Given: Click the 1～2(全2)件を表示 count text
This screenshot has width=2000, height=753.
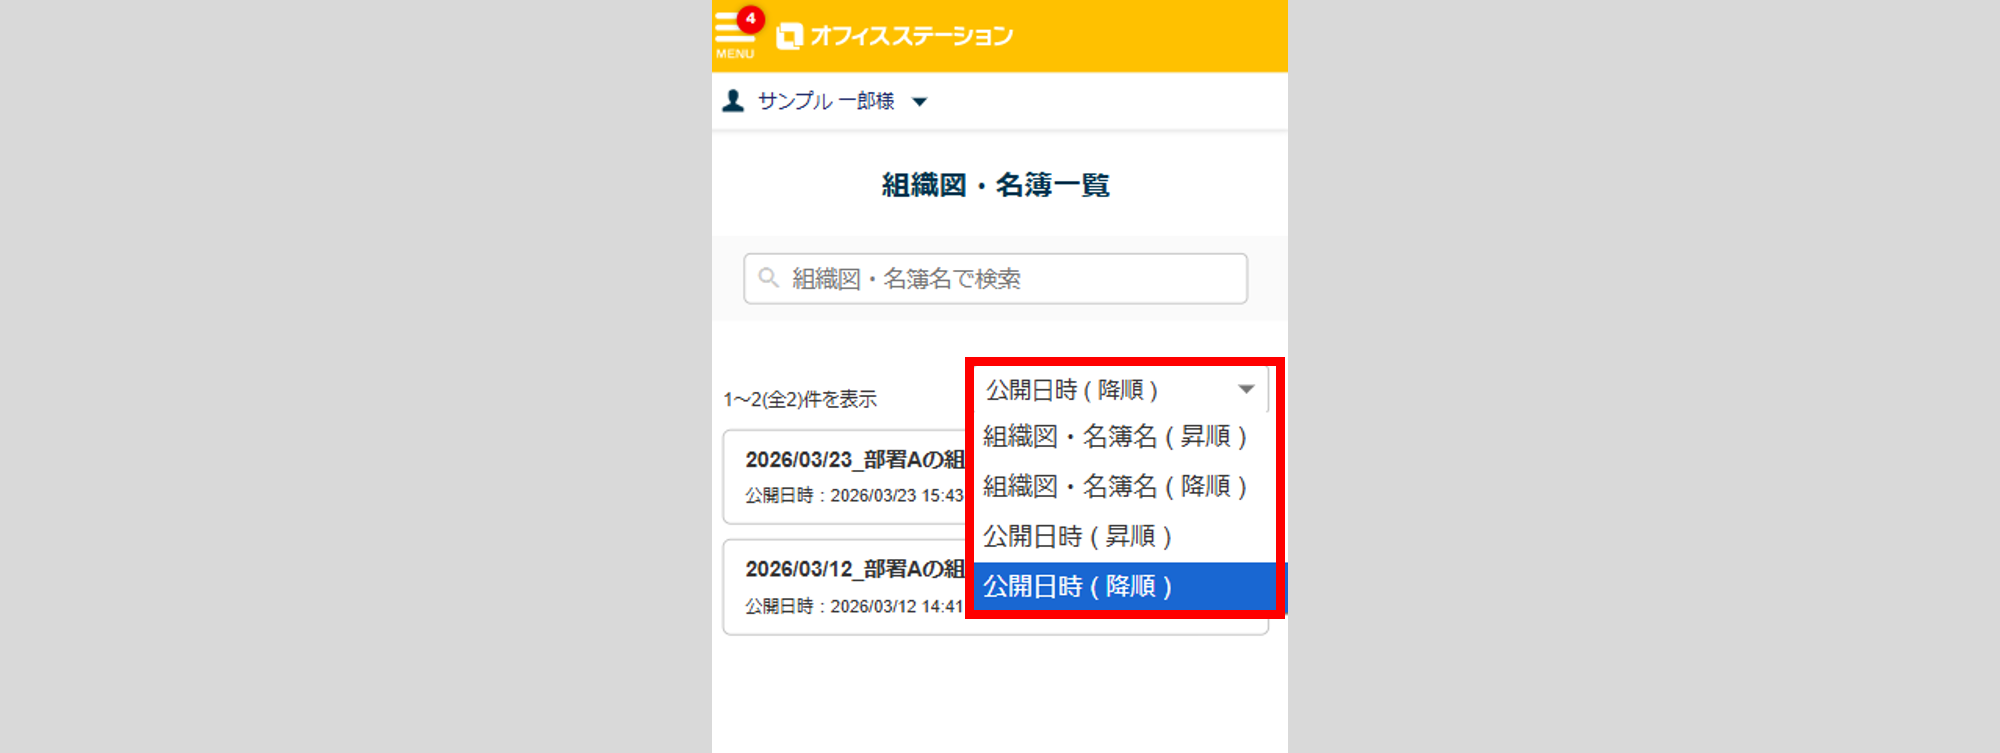Looking at the screenshot, I should 800,399.
